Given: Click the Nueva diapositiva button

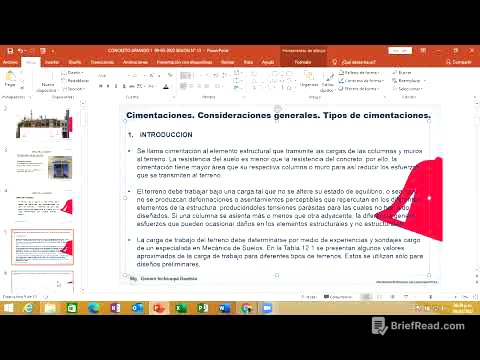Looking at the screenshot, I should point(48,82).
